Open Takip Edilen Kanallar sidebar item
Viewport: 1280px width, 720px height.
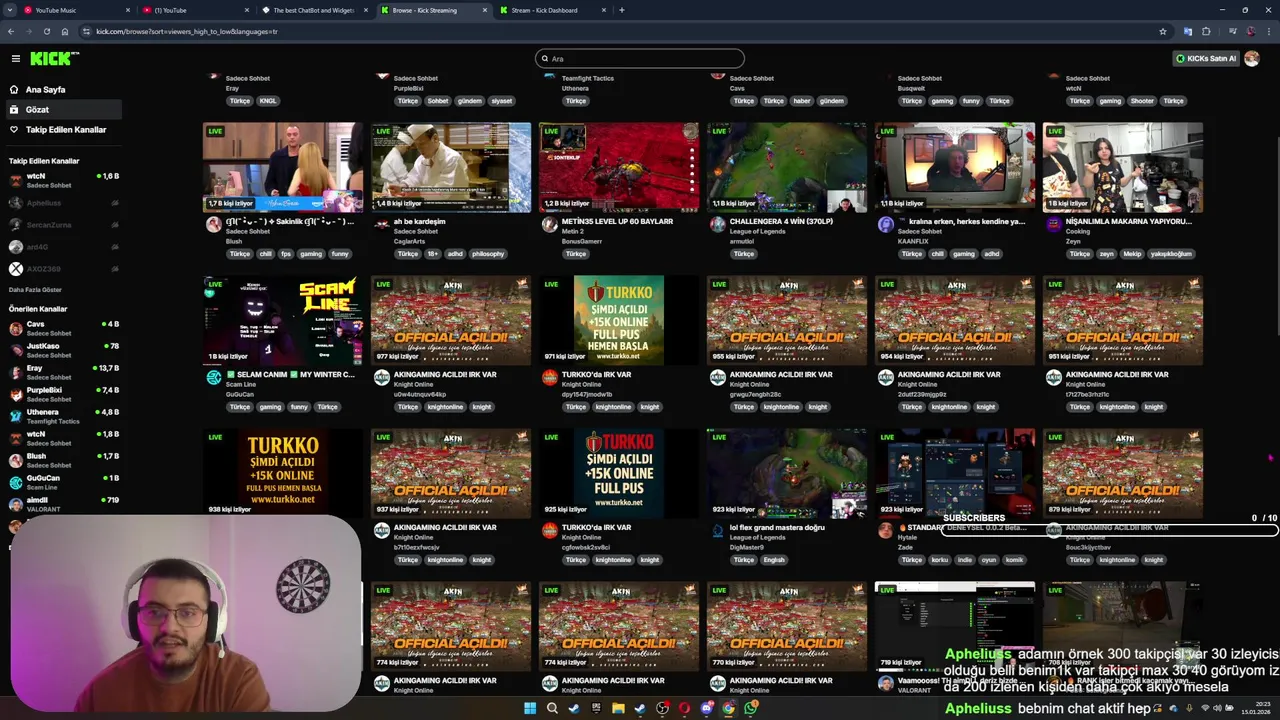pos(65,129)
